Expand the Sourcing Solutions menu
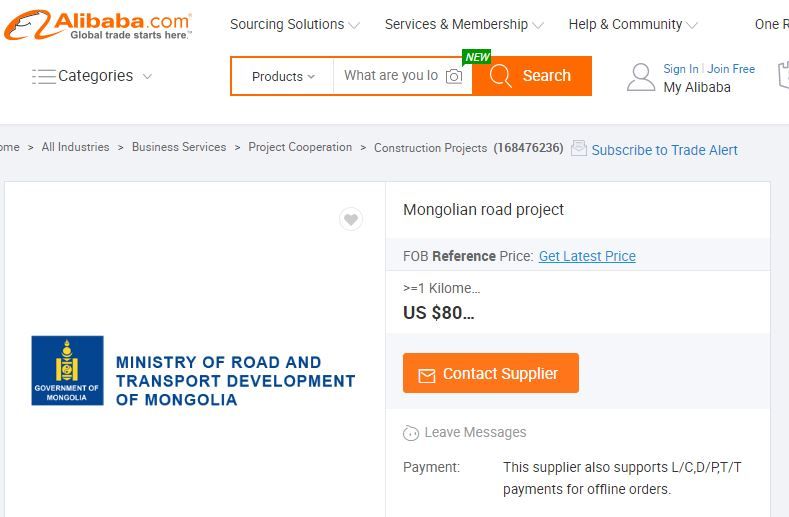Viewport: 789px width, 517px height. click(295, 24)
